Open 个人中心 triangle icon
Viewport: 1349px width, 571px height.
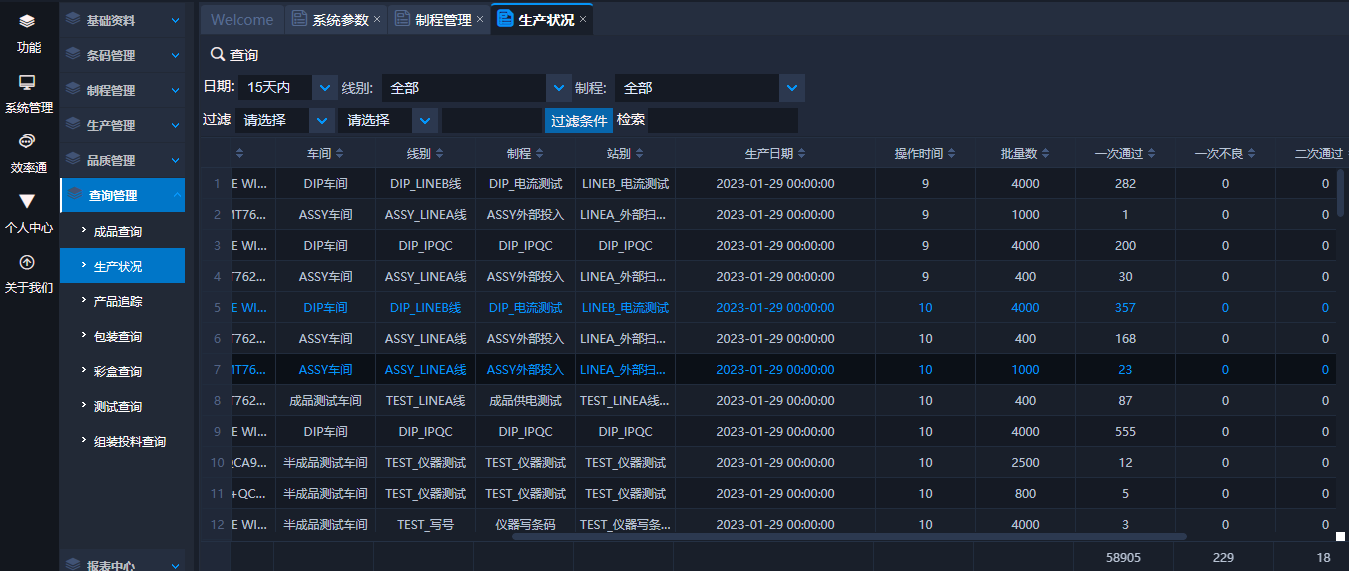[x=27, y=201]
